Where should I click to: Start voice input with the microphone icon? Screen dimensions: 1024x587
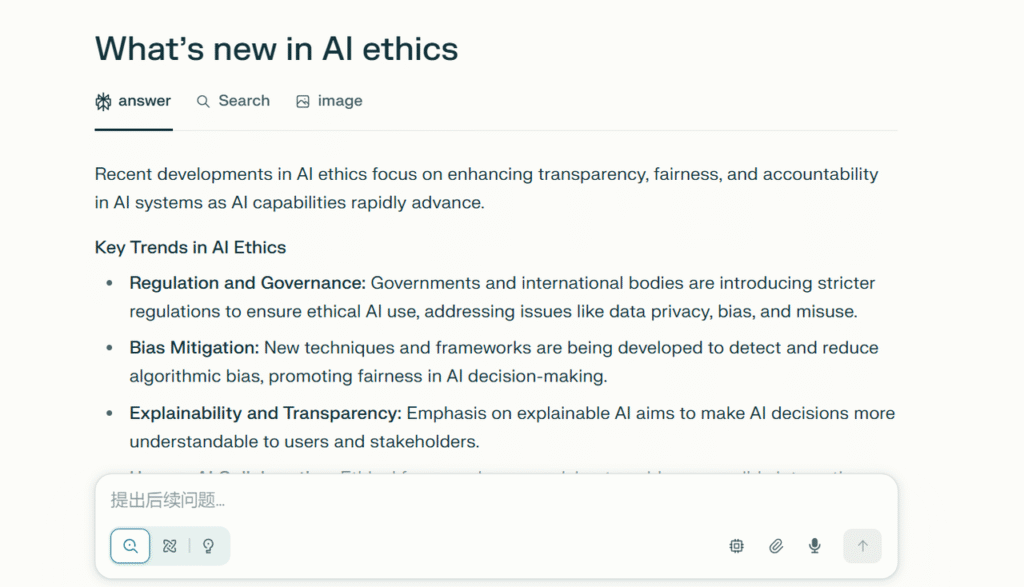click(815, 546)
